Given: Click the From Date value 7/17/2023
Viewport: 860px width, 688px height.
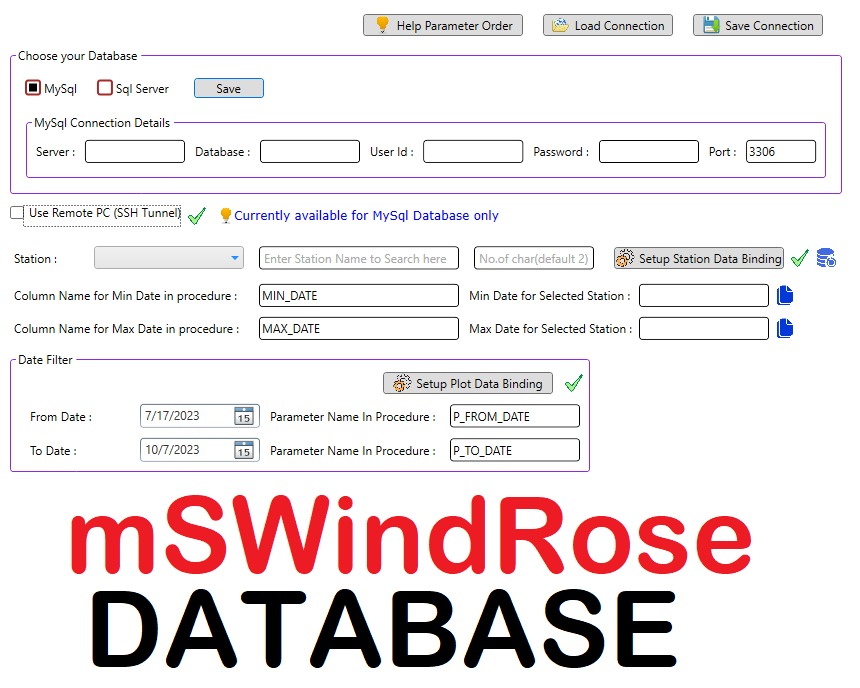Looking at the screenshot, I should 172,416.
